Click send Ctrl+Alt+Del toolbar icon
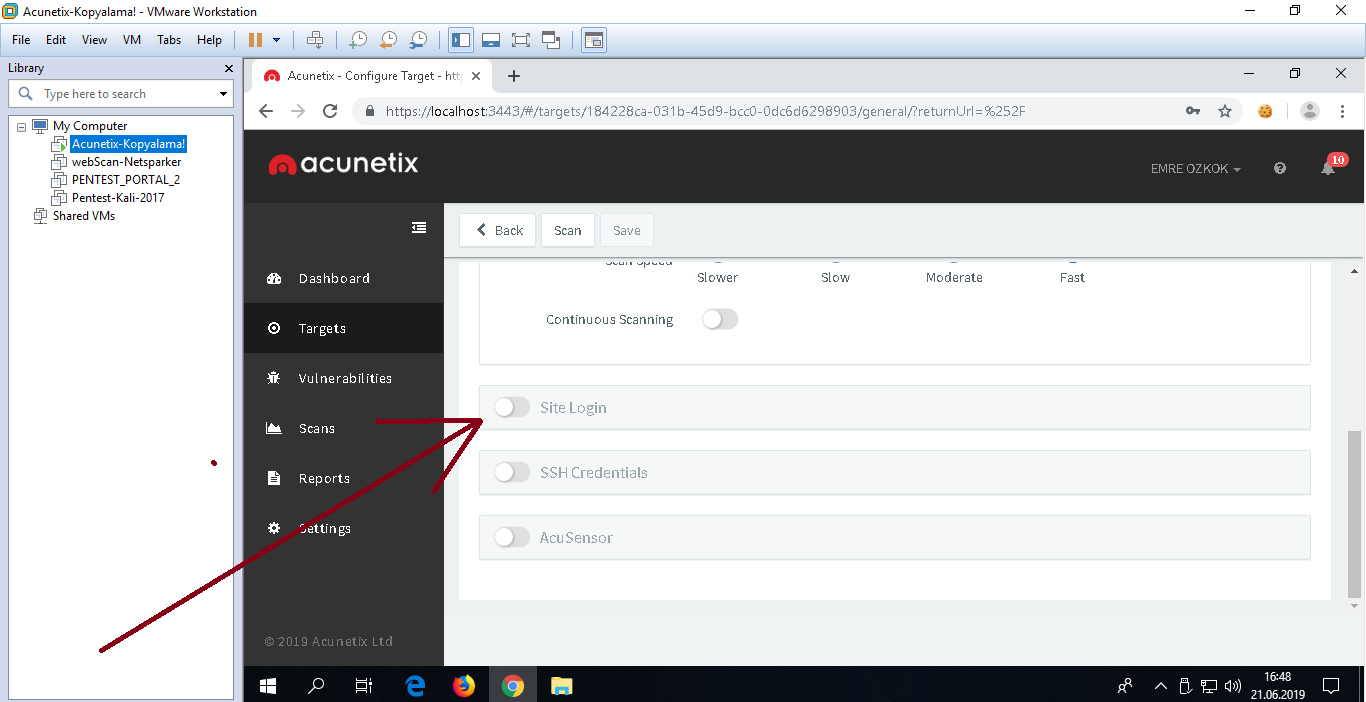The height and width of the screenshot is (702, 1366). point(315,40)
